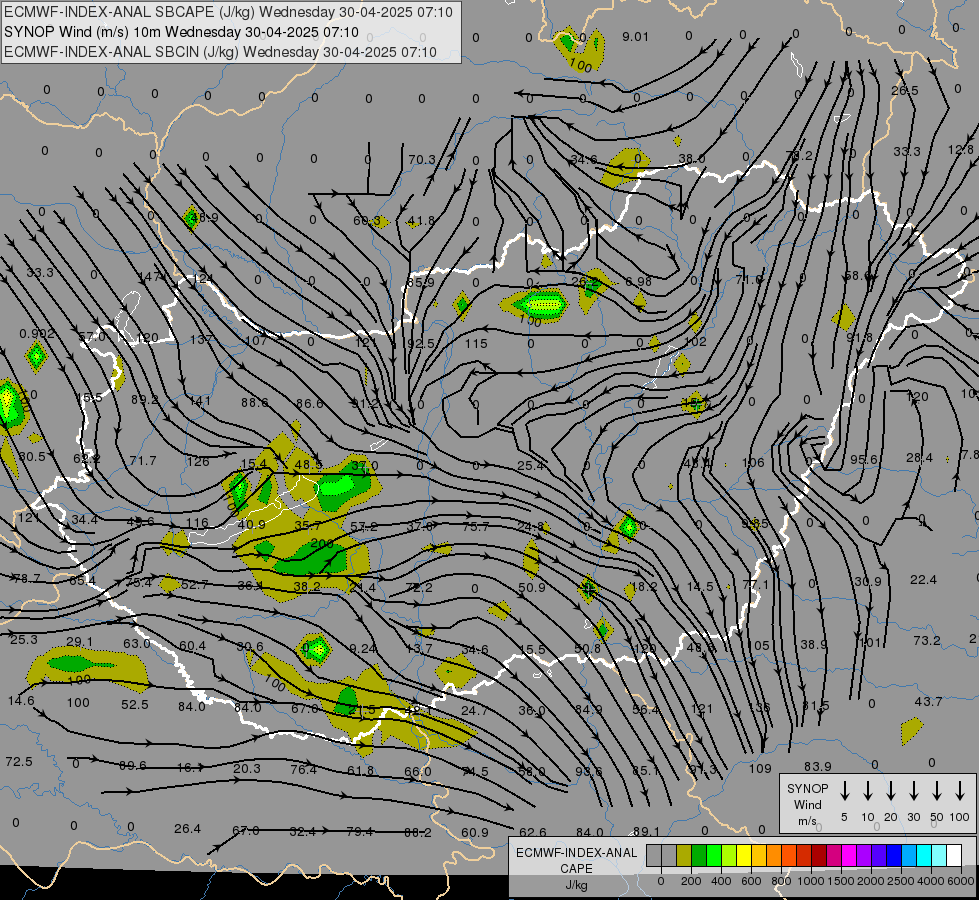Click the 5 m/s wind arrow in legend
Viewport: 979px width, 900px height.
click(x=844, y=791)
